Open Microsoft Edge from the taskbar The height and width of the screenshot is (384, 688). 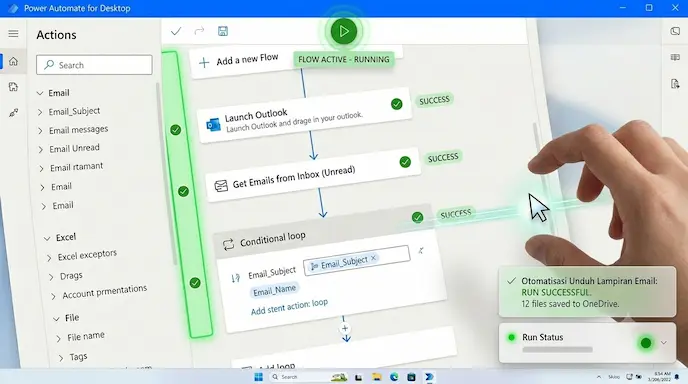(x=394, y=377)
